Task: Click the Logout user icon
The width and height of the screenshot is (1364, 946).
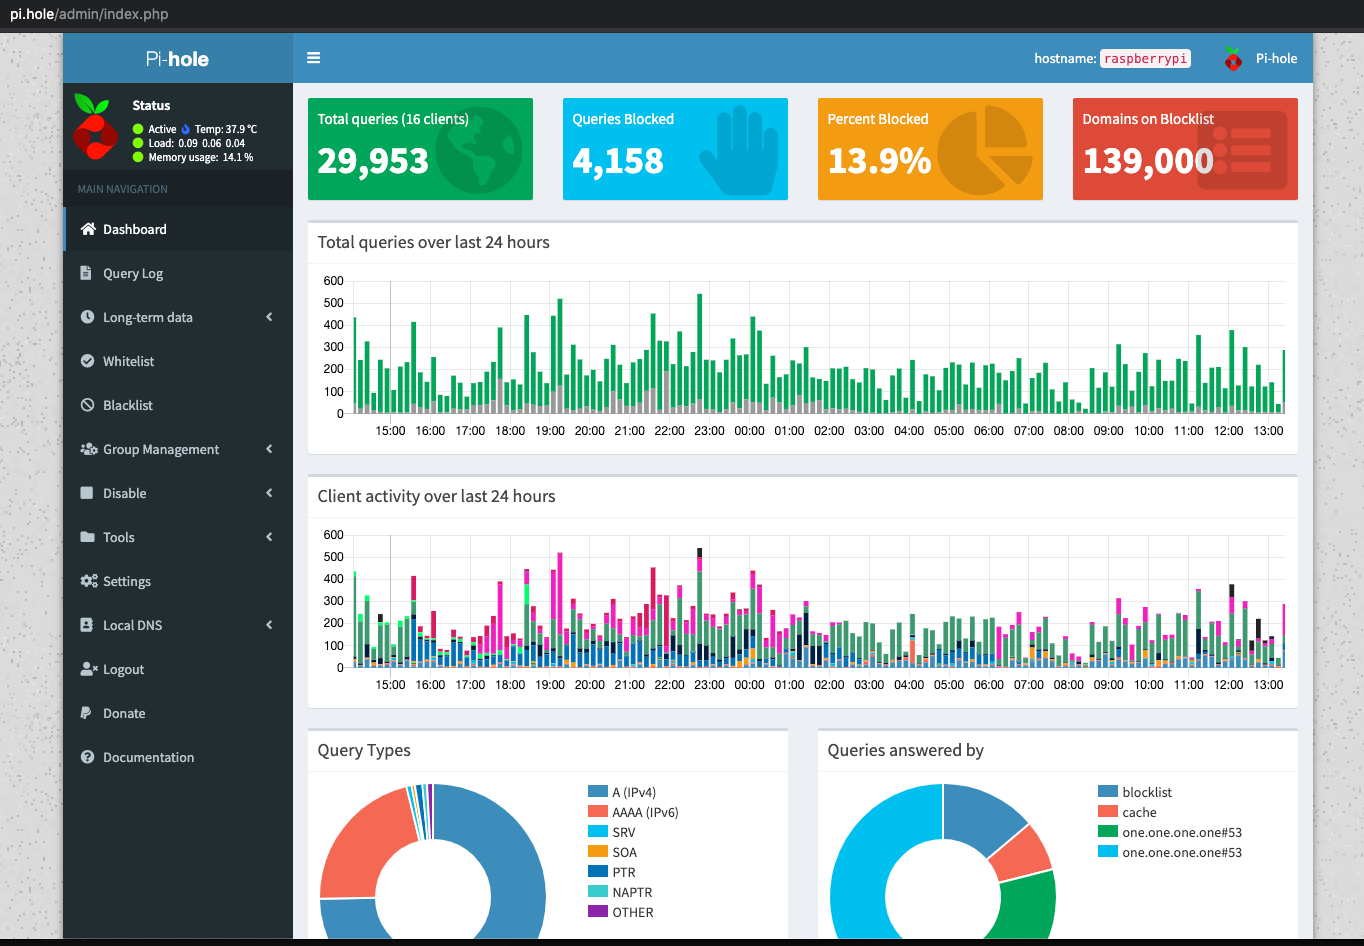Action: (89, 669)
